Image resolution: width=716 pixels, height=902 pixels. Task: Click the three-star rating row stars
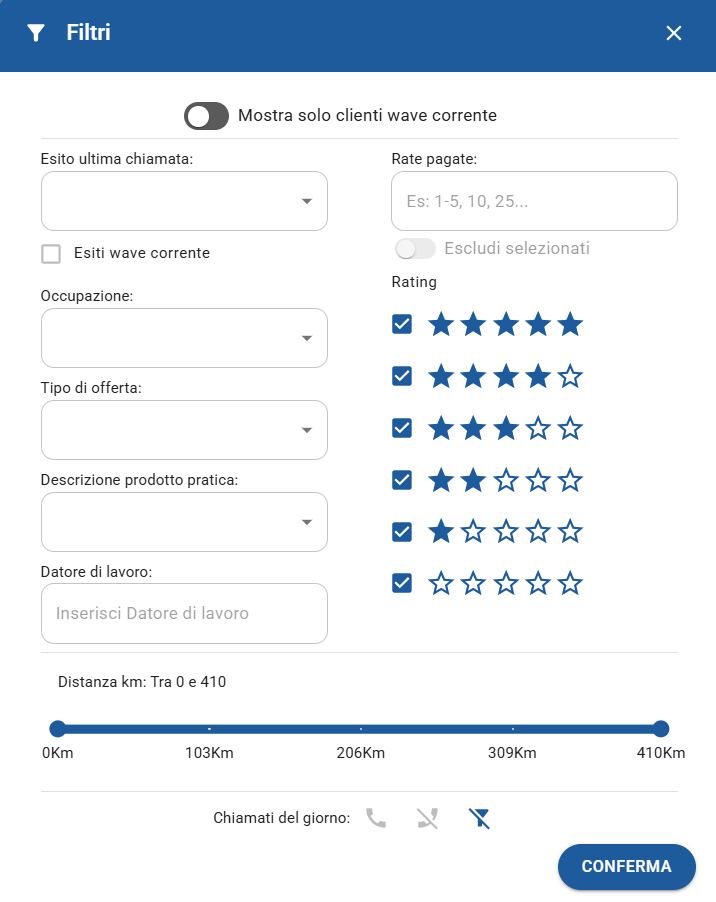tap(505, 429)
